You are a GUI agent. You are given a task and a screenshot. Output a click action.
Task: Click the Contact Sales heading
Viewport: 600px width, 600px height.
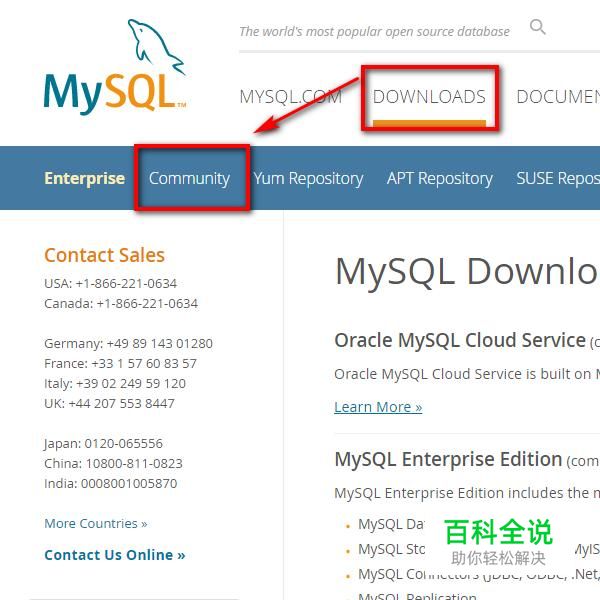point(104,255)
